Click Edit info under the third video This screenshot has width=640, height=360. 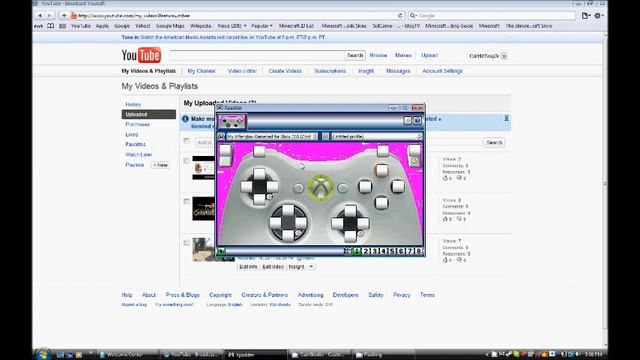tap(248, 267)
